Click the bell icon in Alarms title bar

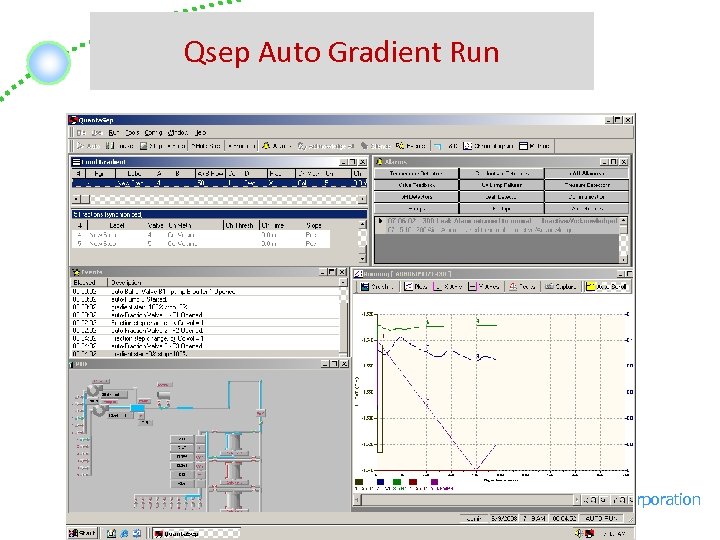tap(380, 162)
